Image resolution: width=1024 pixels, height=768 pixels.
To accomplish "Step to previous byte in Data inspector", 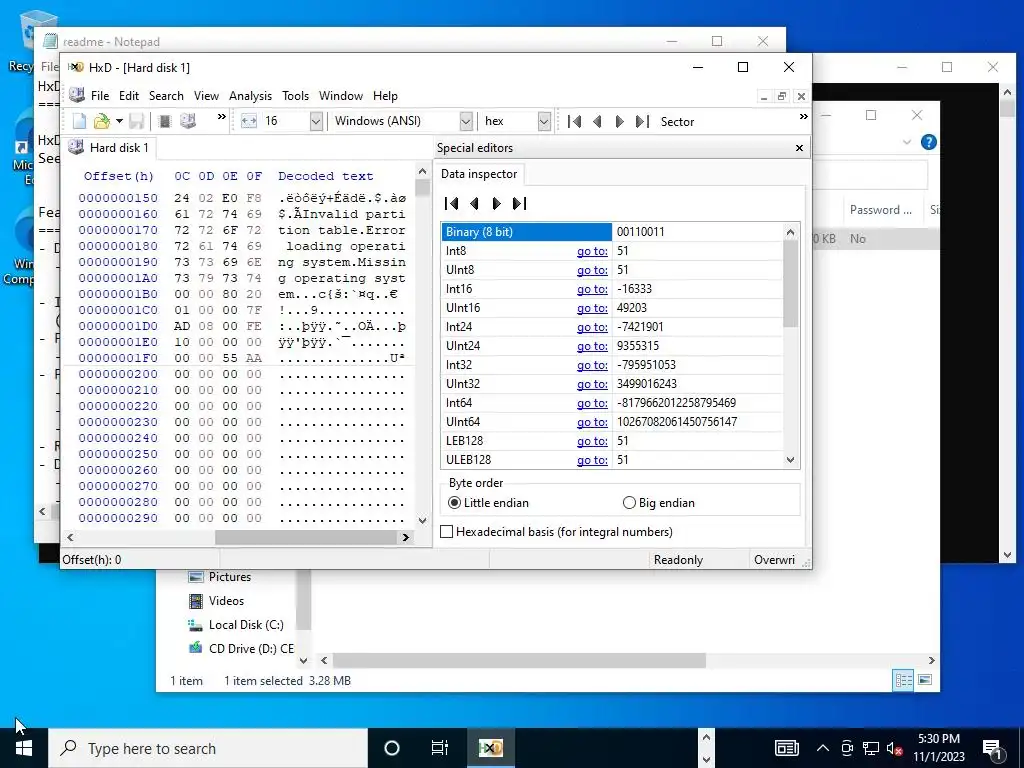I will (x=474, y=204).
